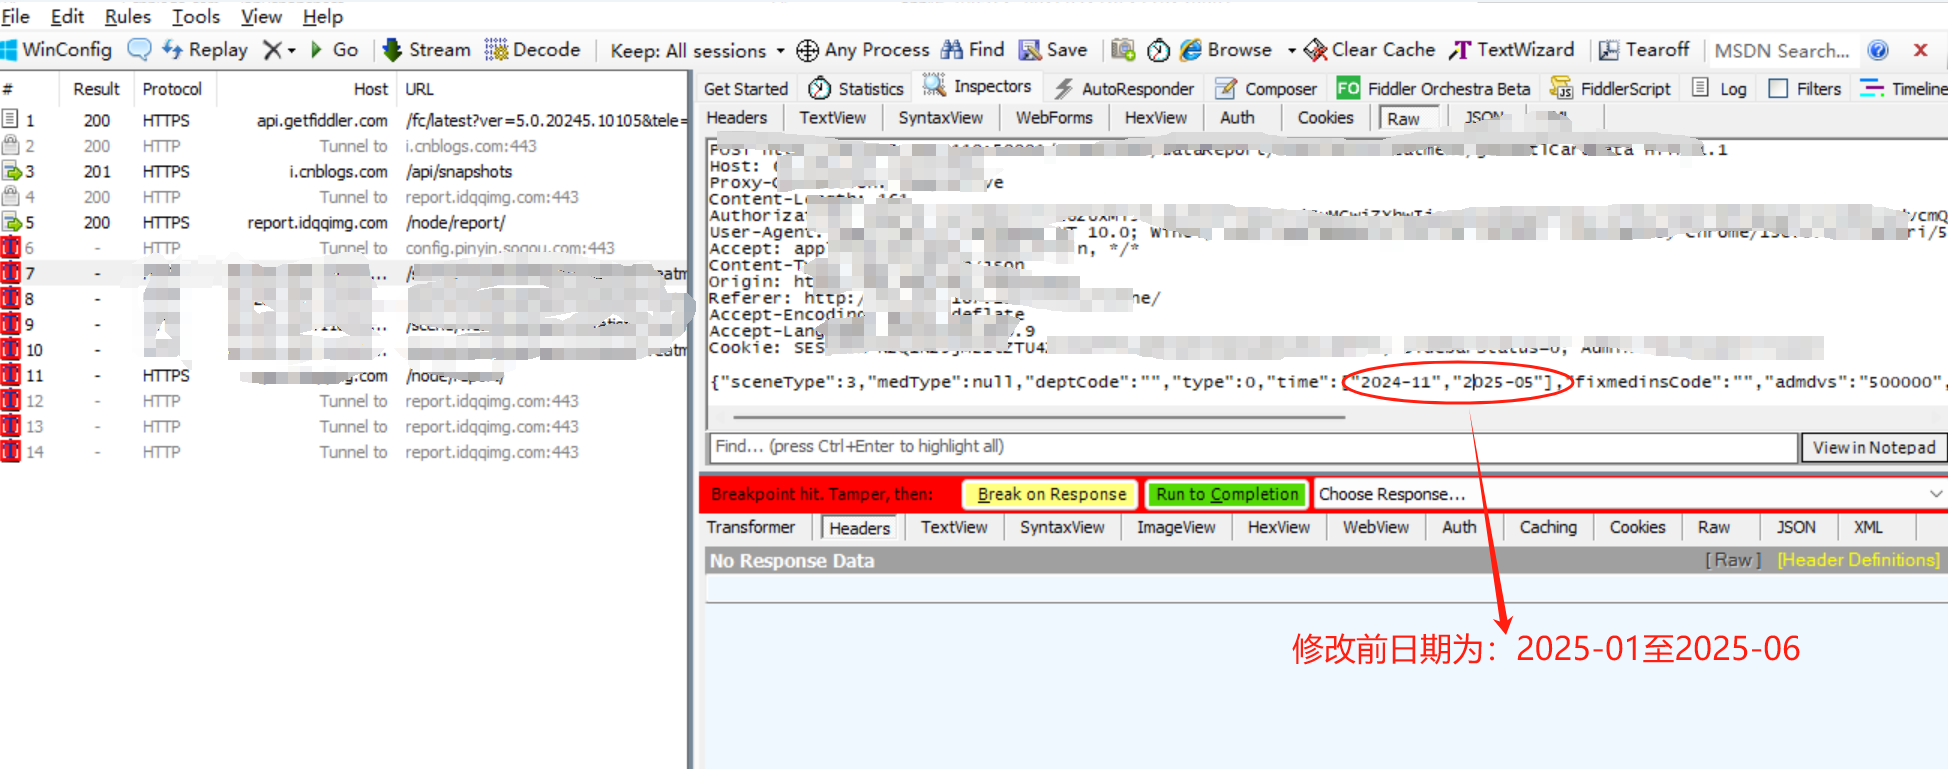
Task: Select session 3 i.cnblogs.com row icon
Action: [x=12, y=171]
